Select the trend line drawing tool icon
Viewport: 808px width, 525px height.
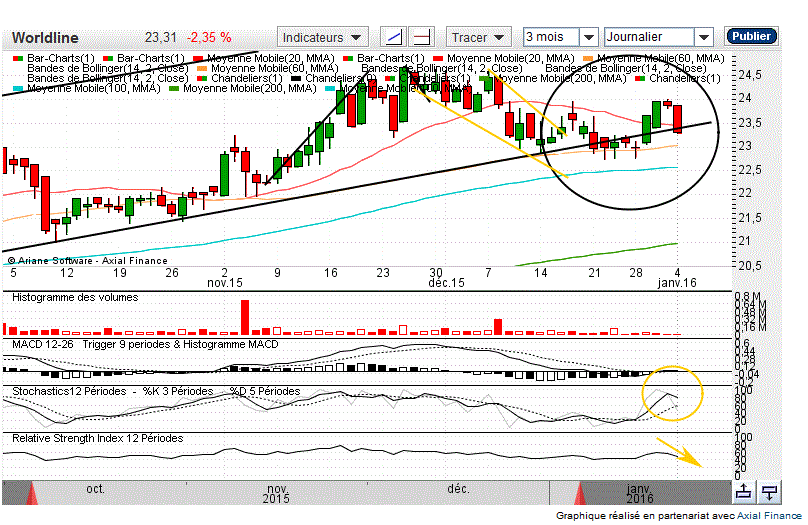click(394, 37)
